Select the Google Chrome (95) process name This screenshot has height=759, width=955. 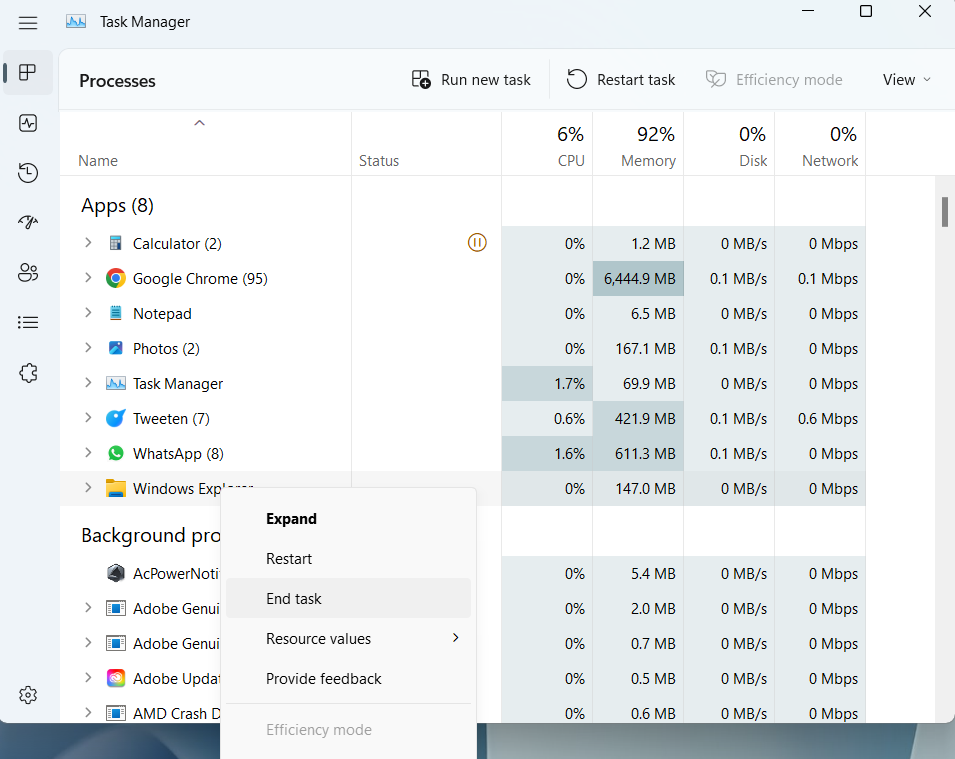point(200,279)
